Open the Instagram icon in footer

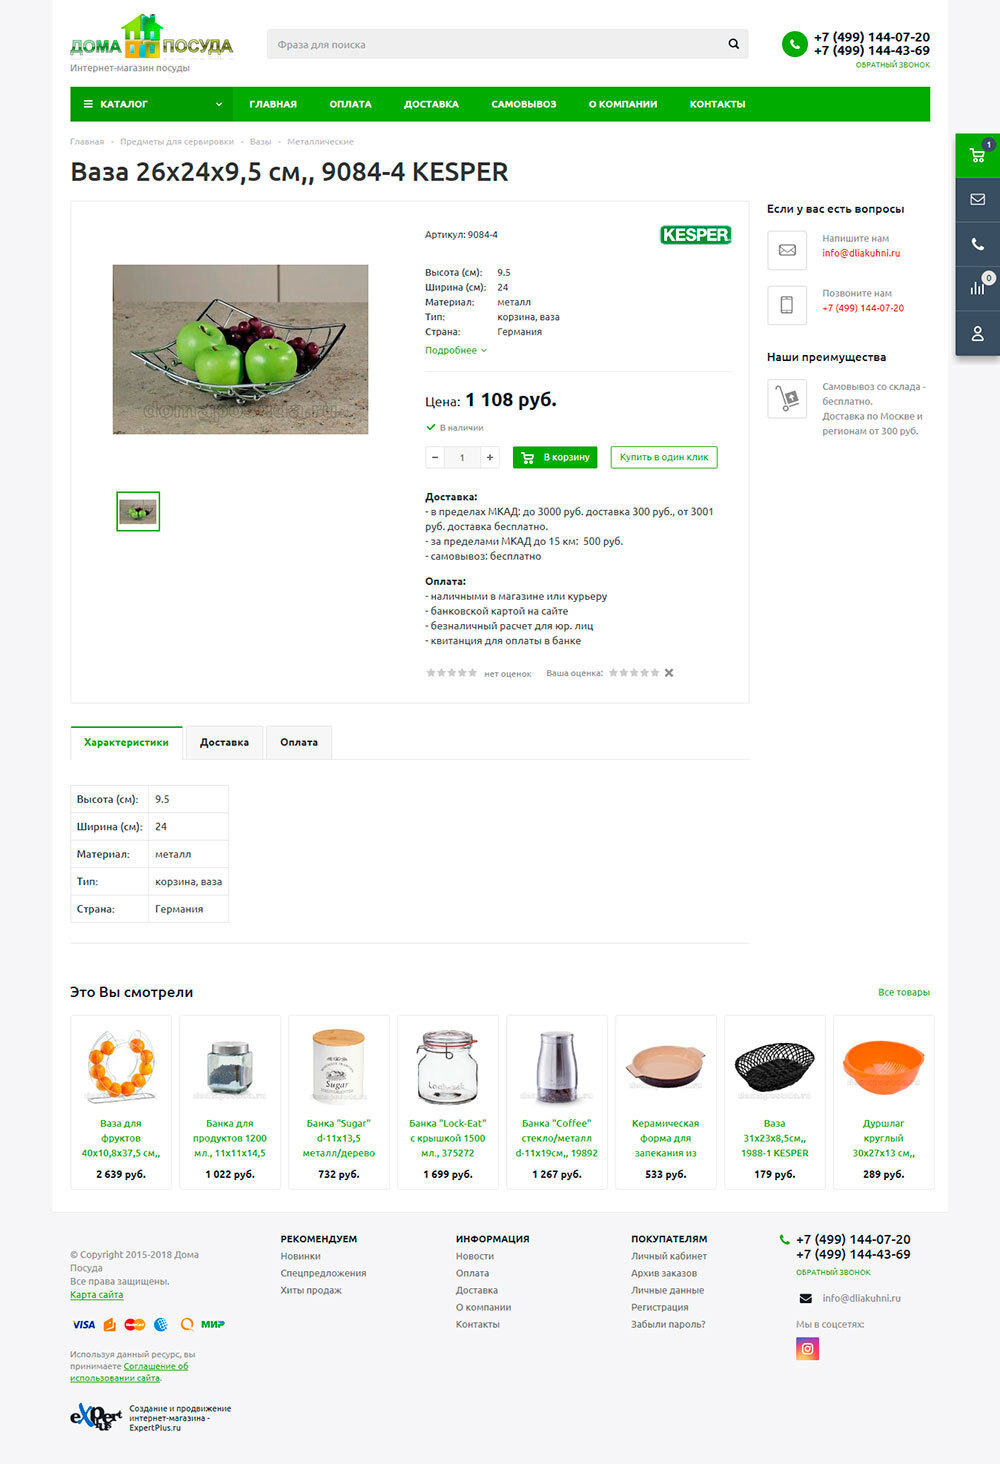click(x=807, y=1349)
